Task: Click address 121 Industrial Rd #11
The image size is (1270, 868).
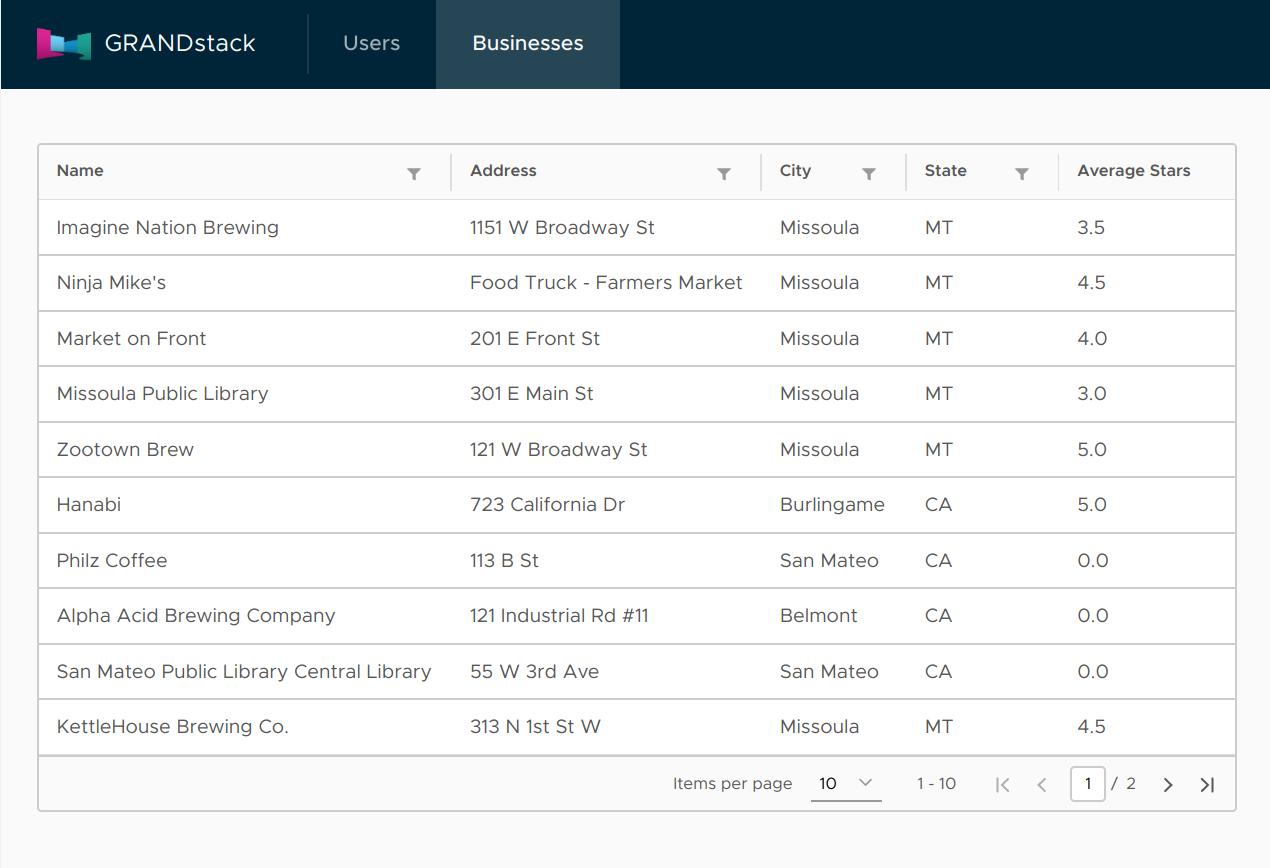Action: click(x=559, y=616)
